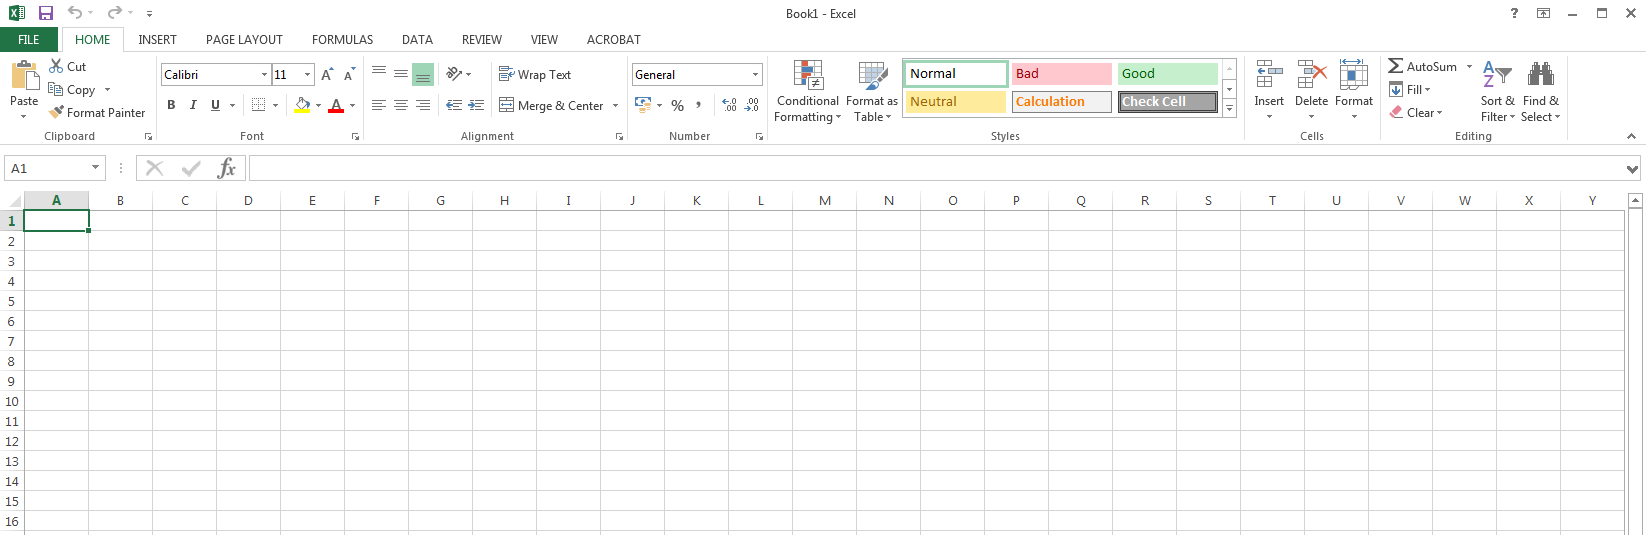Click the Increase Font Size icon

pyautogui.click(x=327, y=75)
